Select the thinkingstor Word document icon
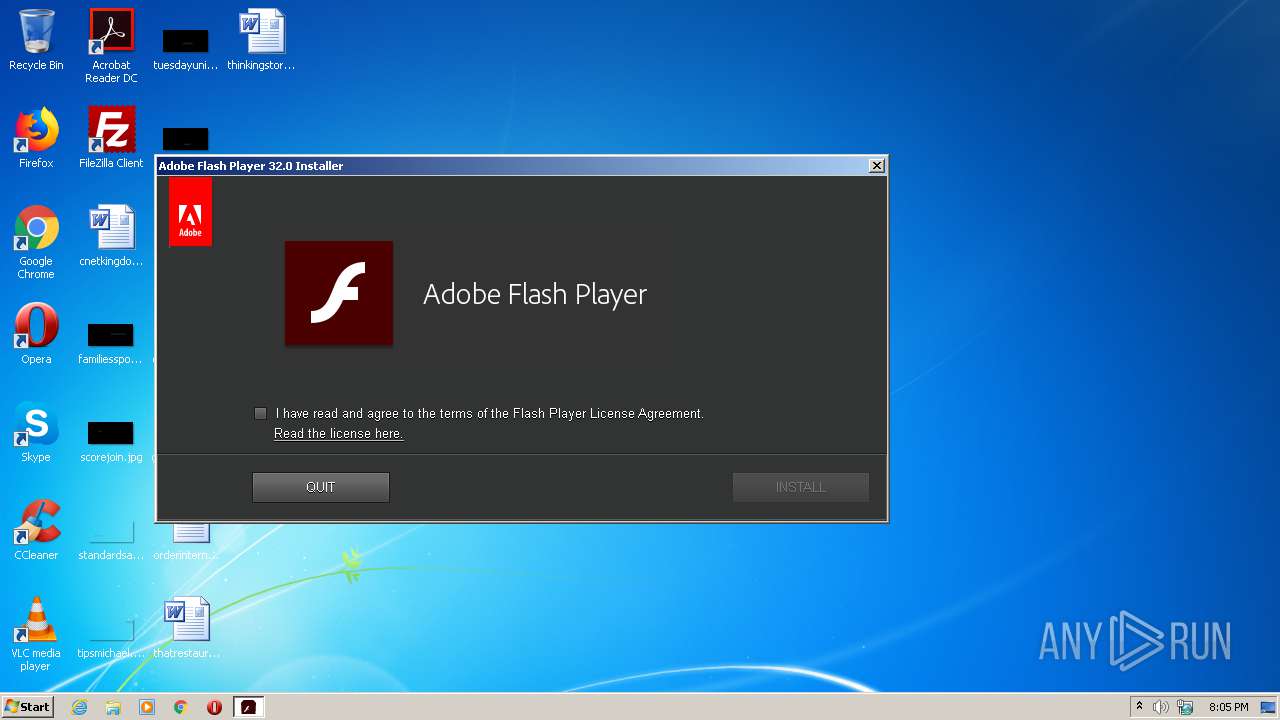Viewport: 1280px width, 720px height. click(x=261, y=40)
